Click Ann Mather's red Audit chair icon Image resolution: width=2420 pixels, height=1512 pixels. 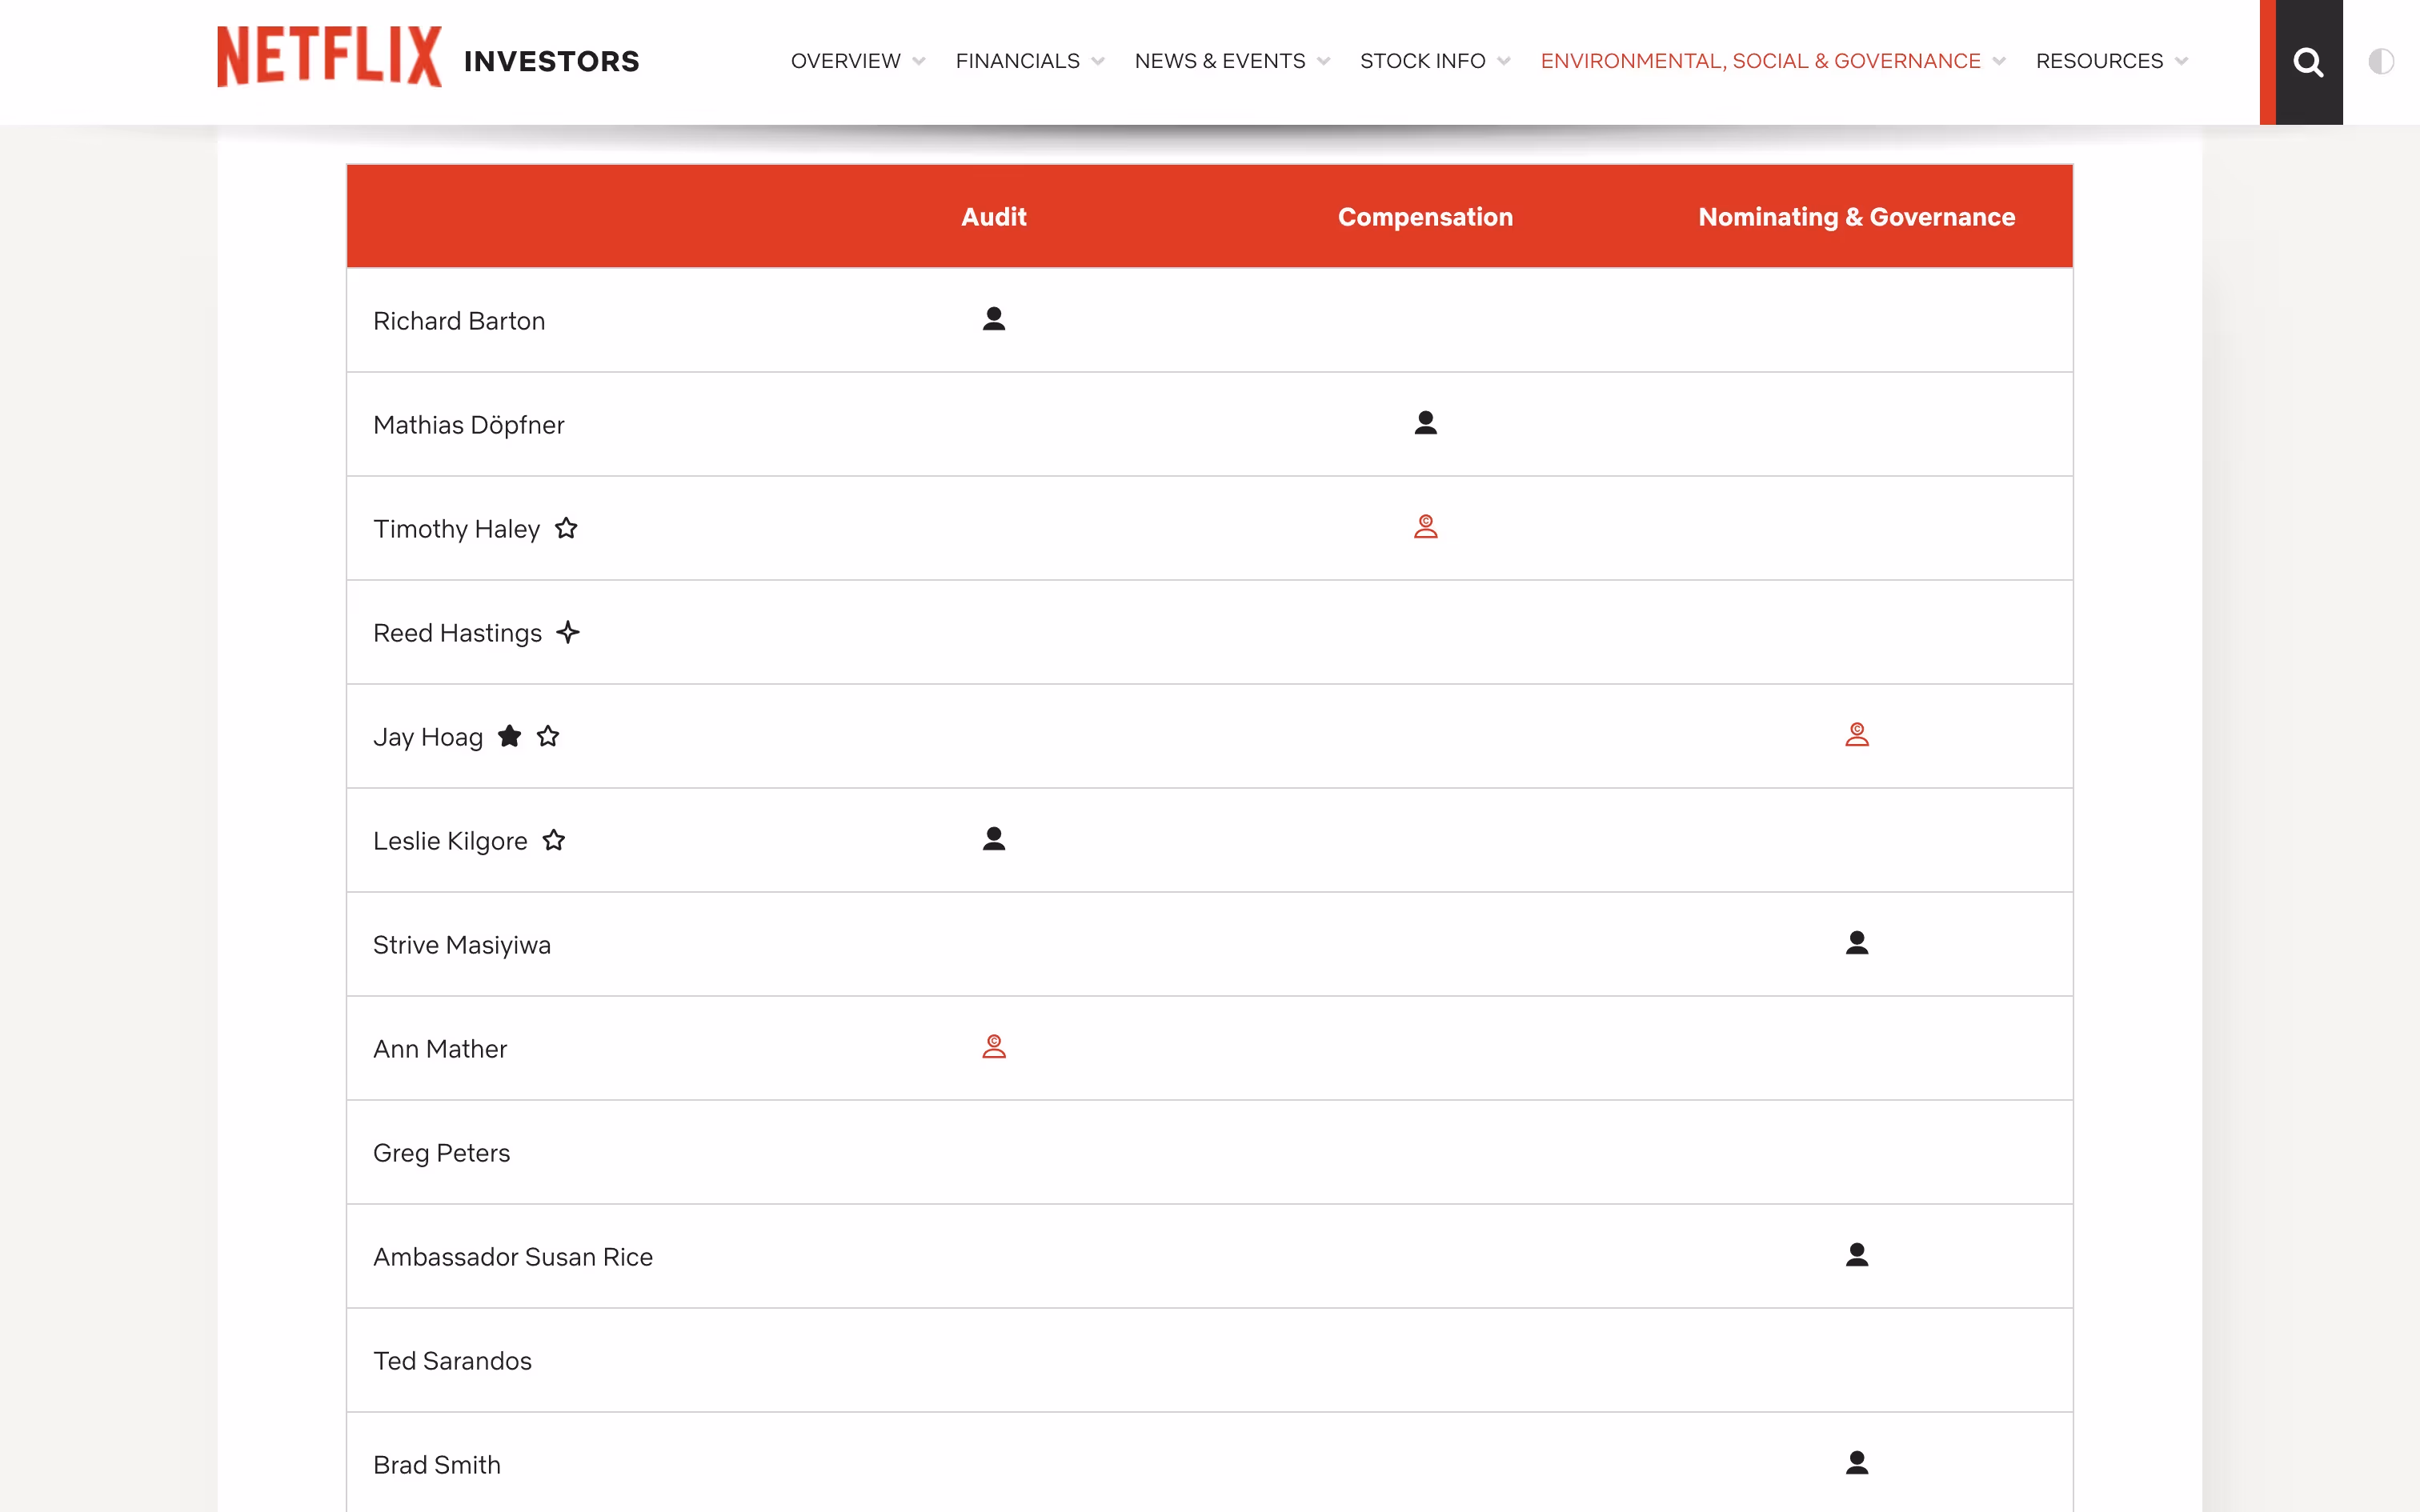pyautogui.click(x=993, y=1047)
